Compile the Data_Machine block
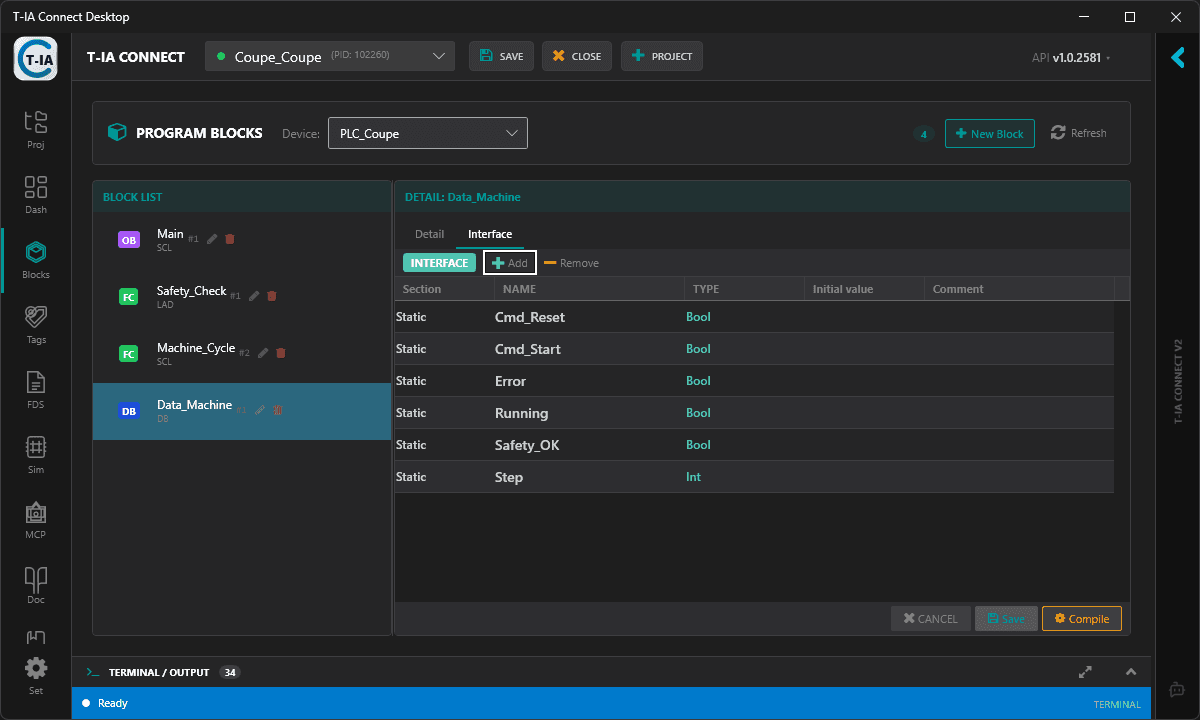The height and width of the screenshot is (720, 1200). pos(1081,618)
